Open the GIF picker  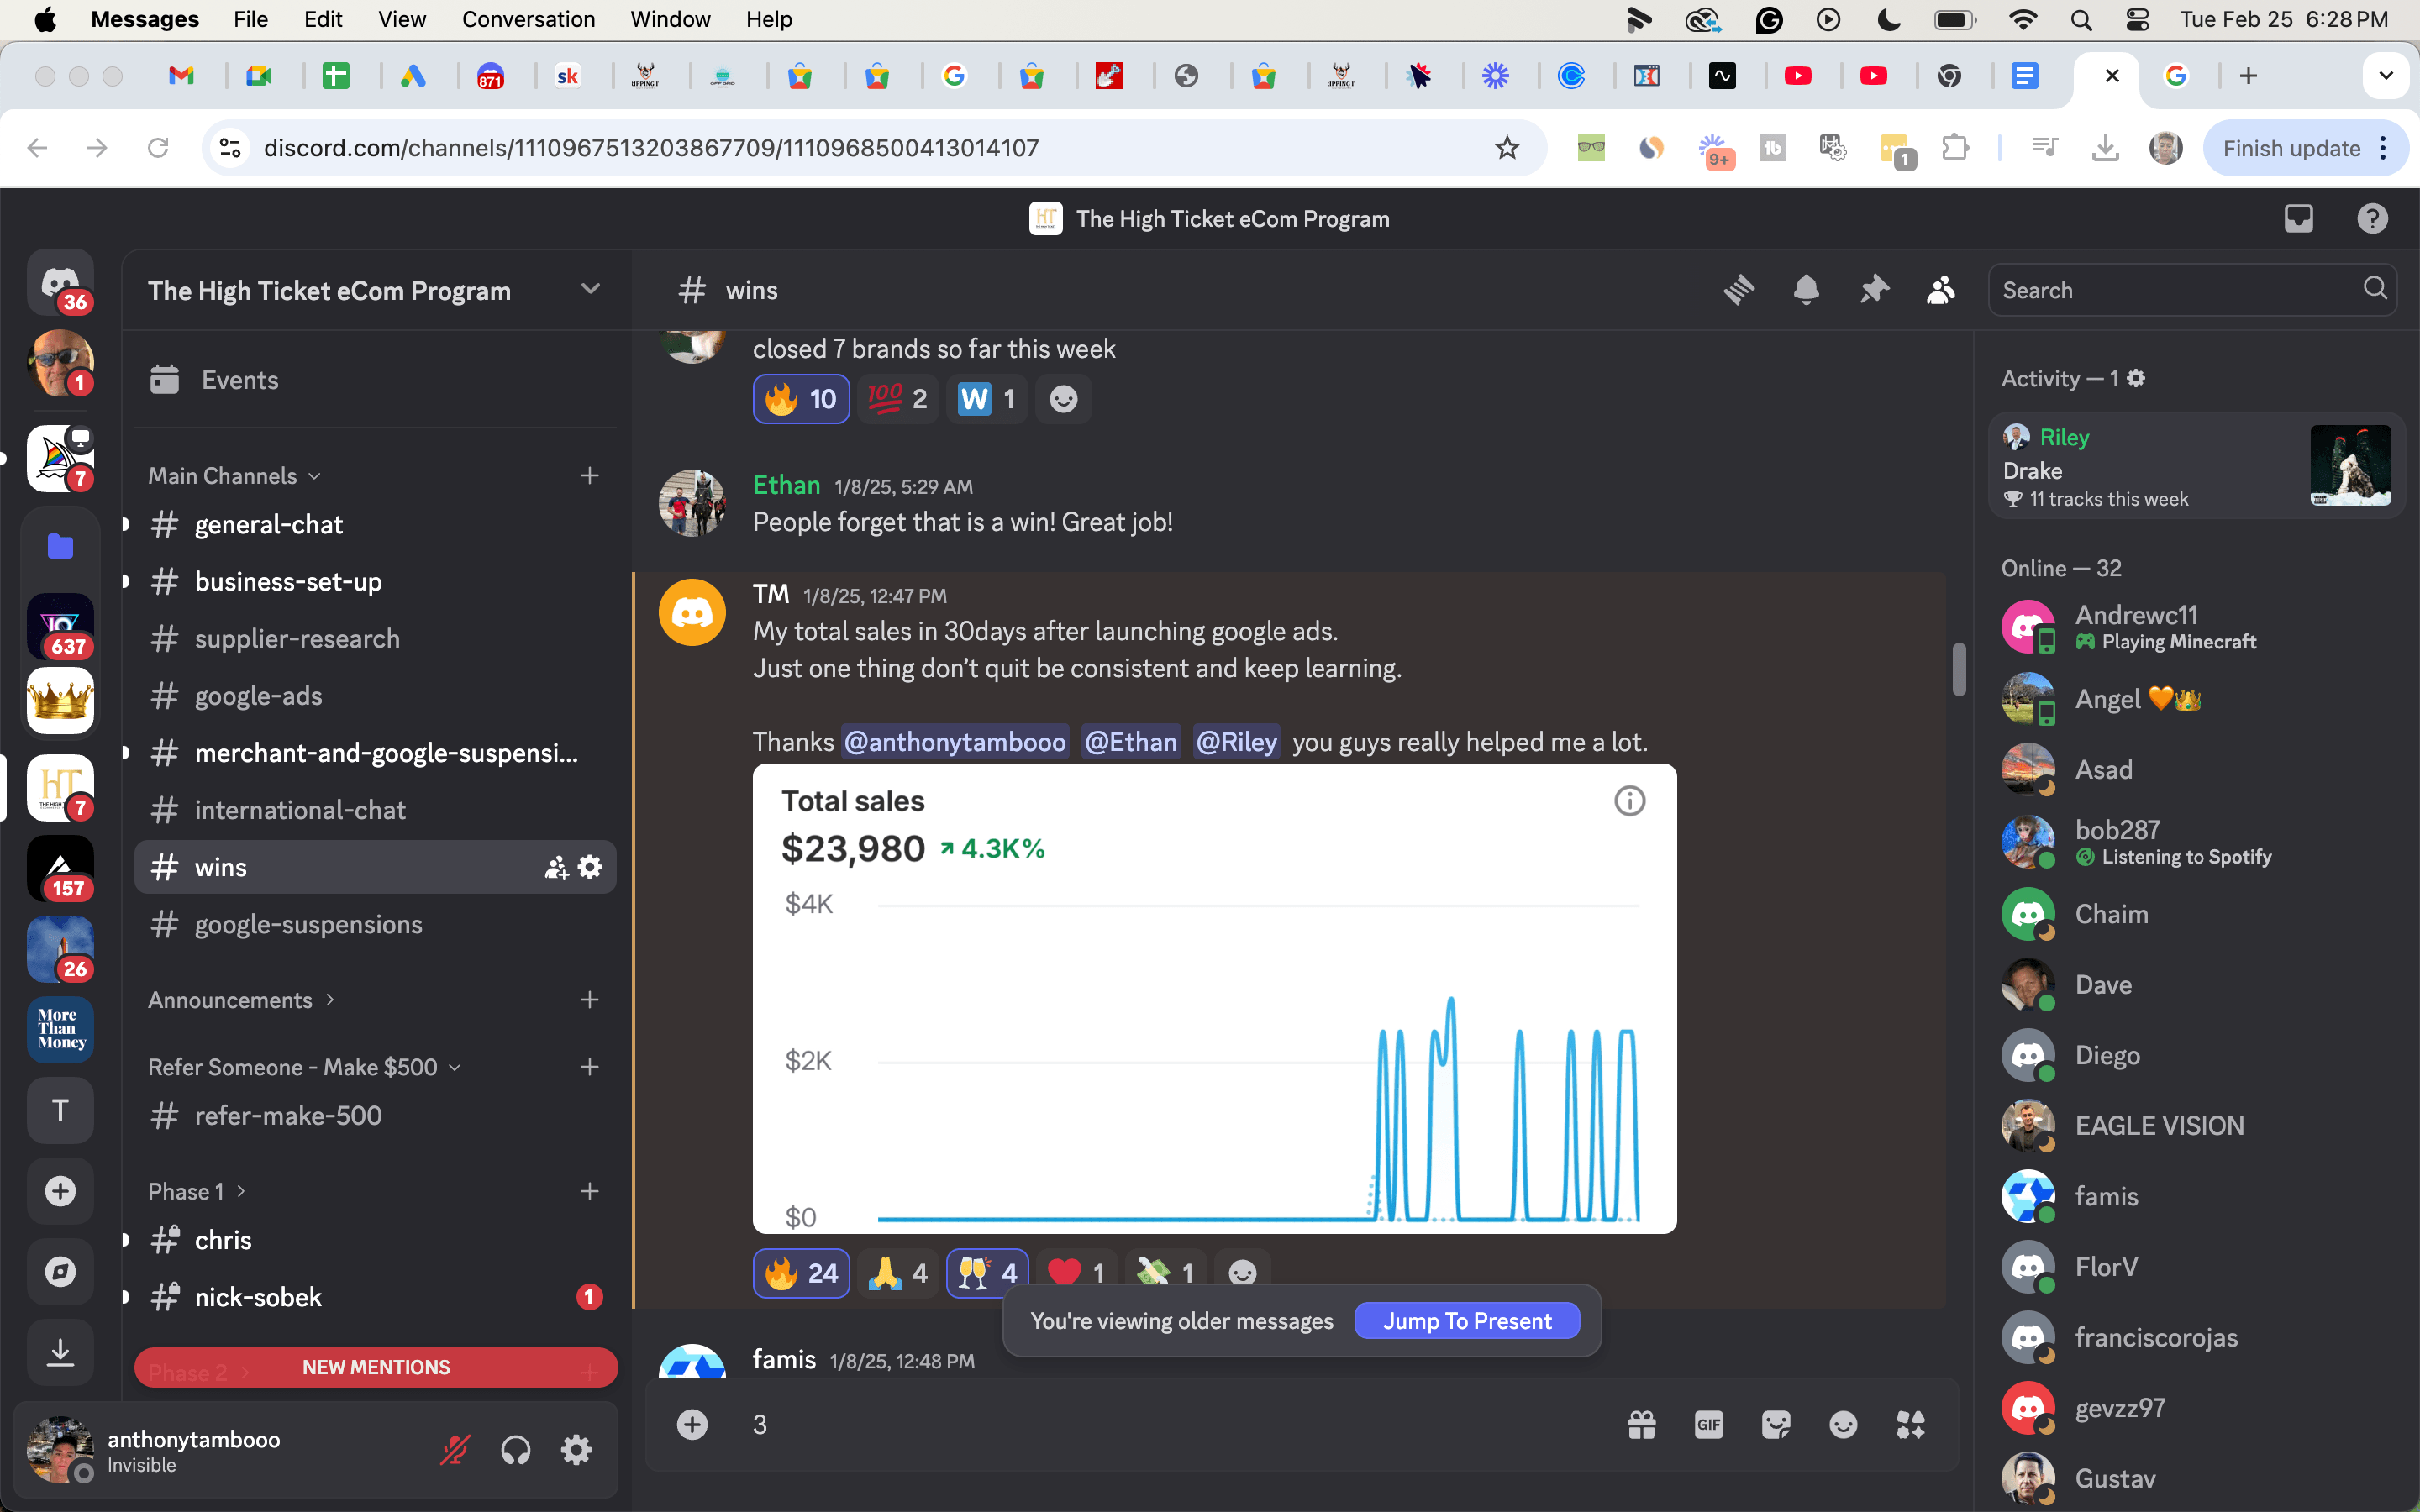click(x=1709, y=1424)
